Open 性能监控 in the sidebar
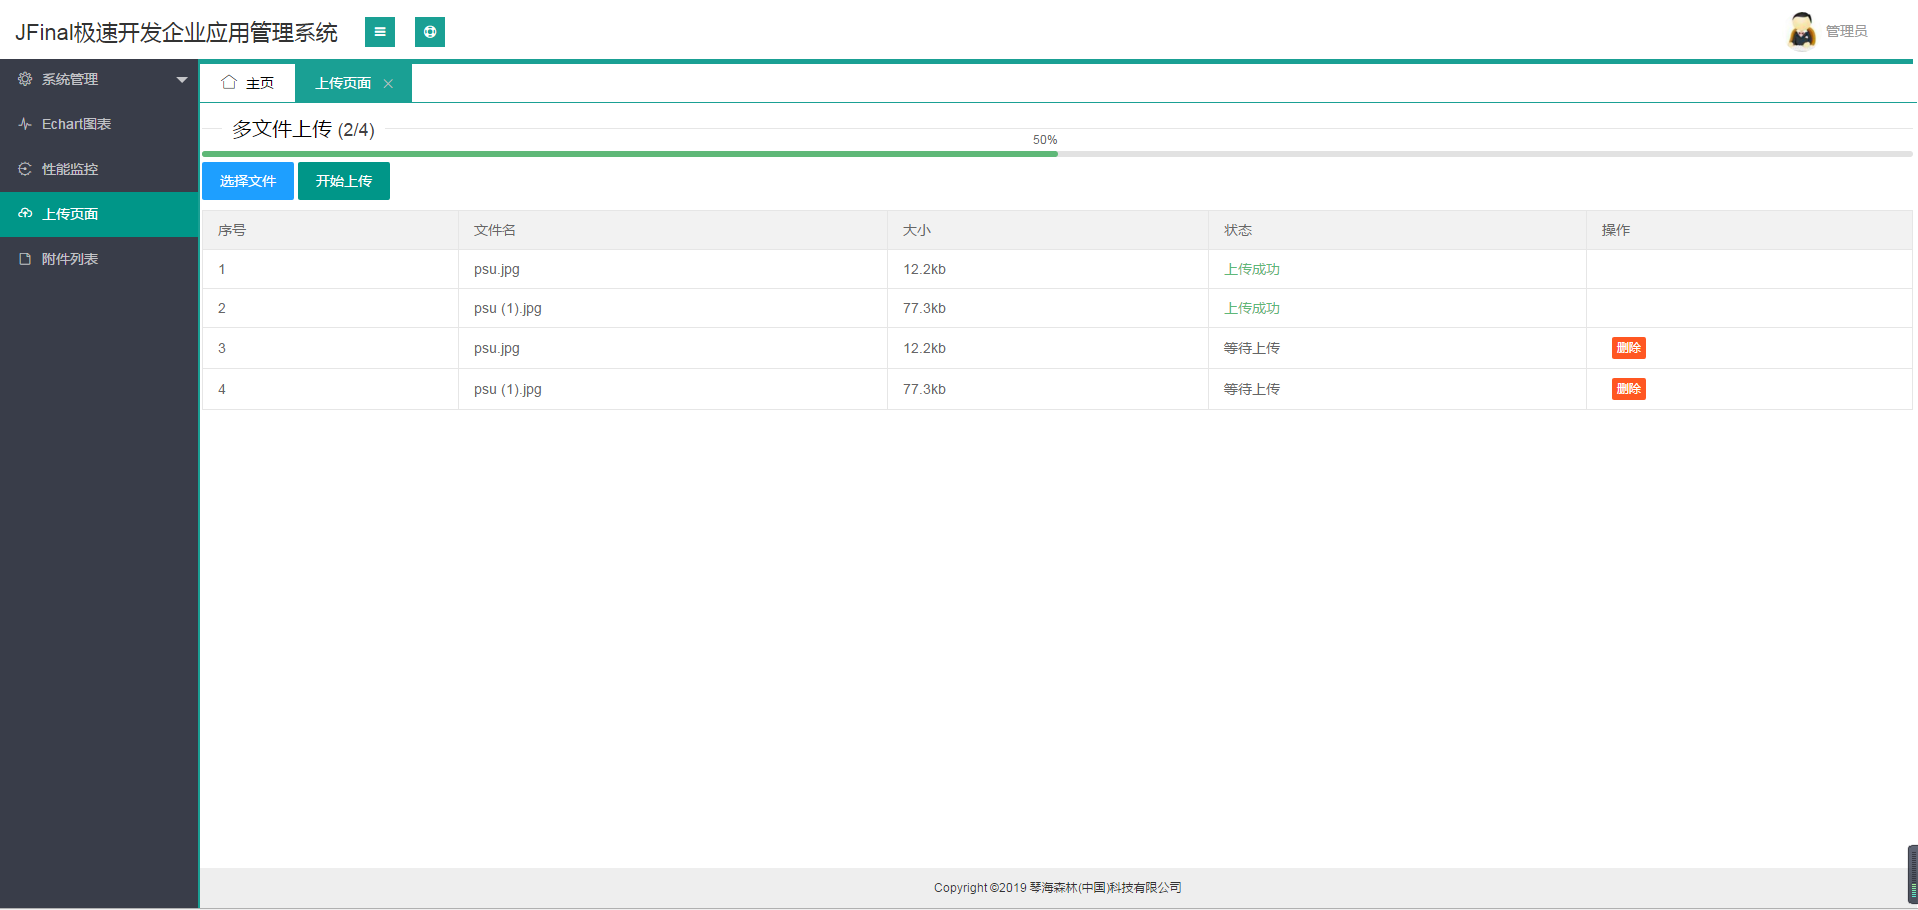The image size is (1918, 910). [x=99, y=169]
